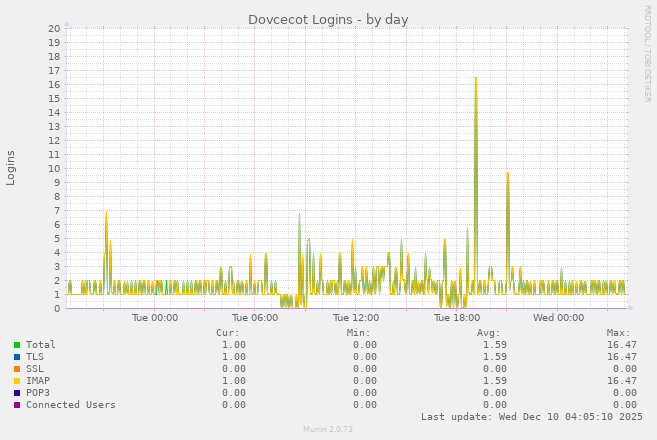Click the y-axis tick label 10
The width and height of the screenshot is (657, 440).
pyautogui.click(x=54, y=169)
